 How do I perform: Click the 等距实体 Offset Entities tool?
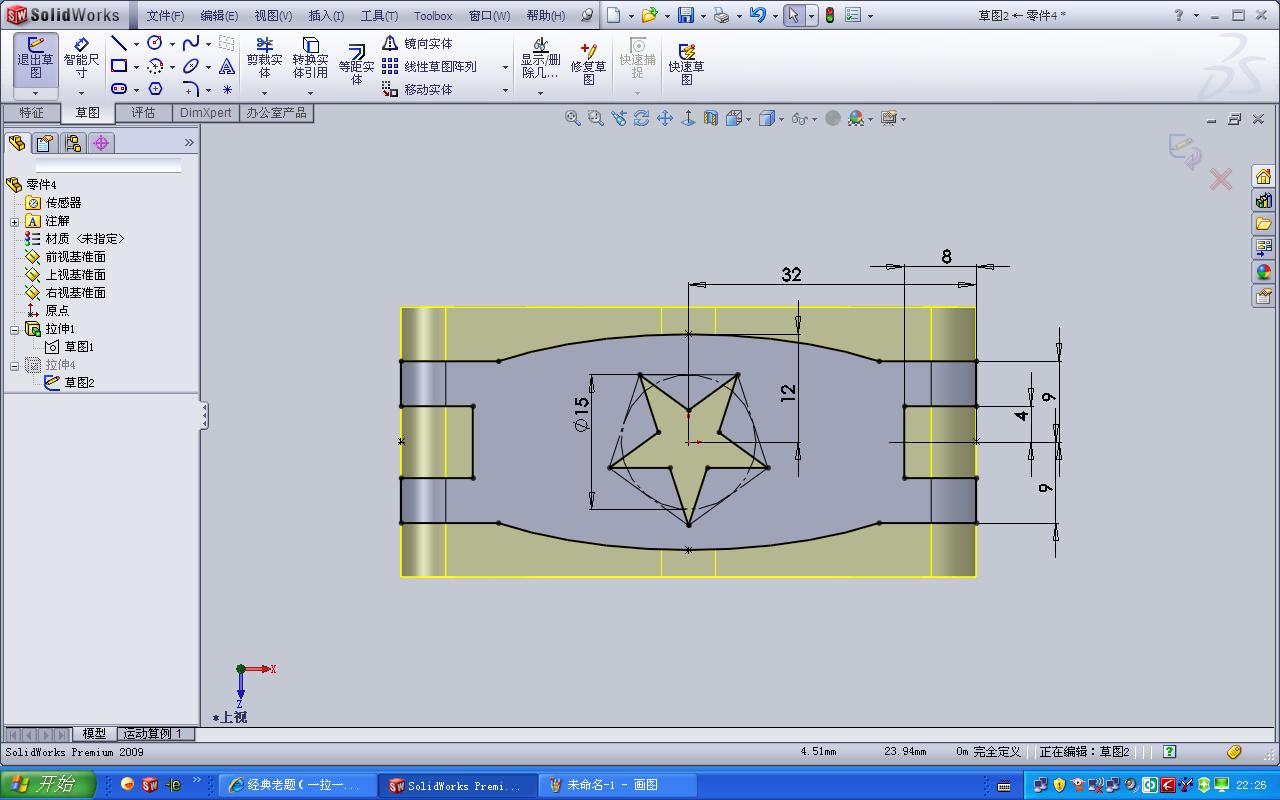pos(356,64)
